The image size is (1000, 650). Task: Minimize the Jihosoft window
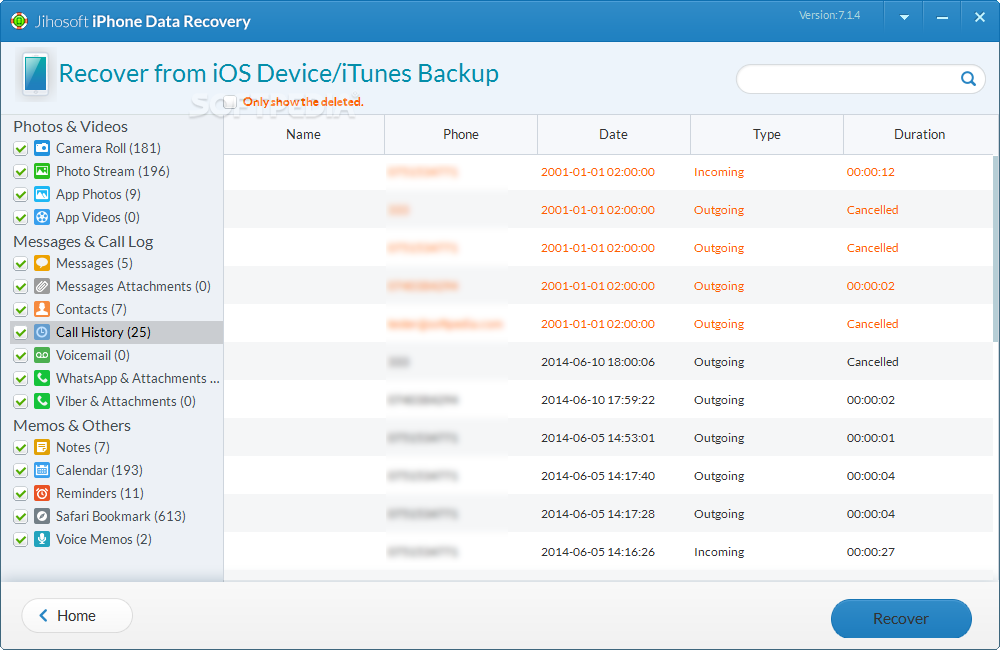pos(942,18)
